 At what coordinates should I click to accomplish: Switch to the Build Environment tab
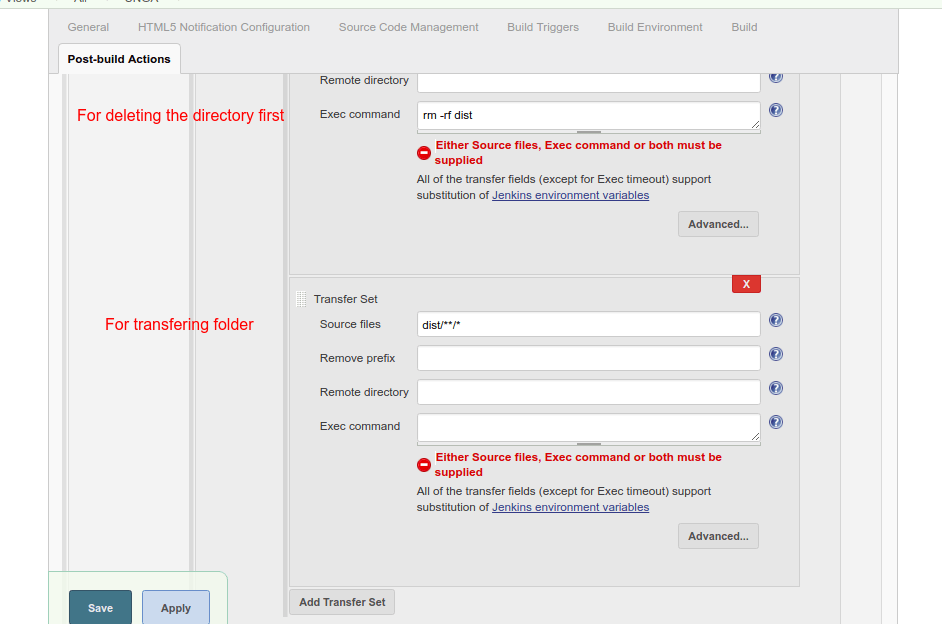pos(655,27)
